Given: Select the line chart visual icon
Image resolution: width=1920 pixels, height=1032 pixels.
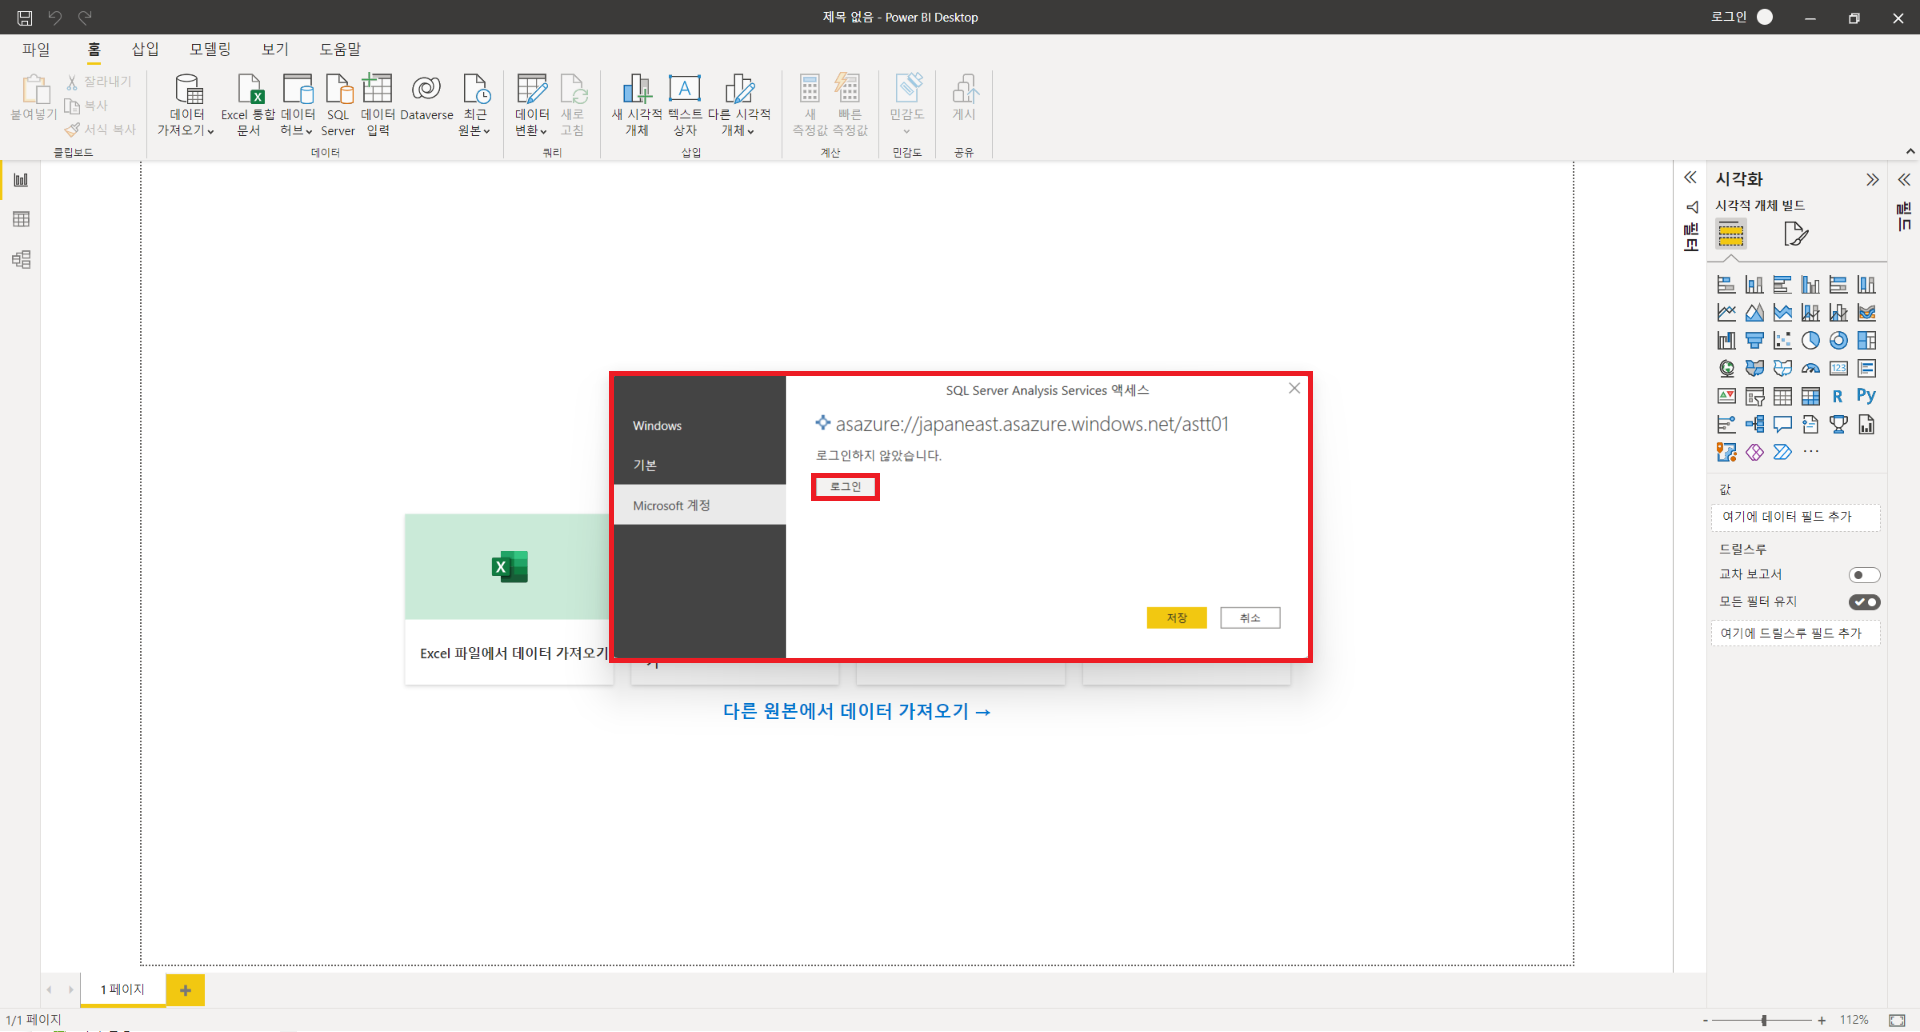Looking at the screenshot, I should pos(1726,313).
